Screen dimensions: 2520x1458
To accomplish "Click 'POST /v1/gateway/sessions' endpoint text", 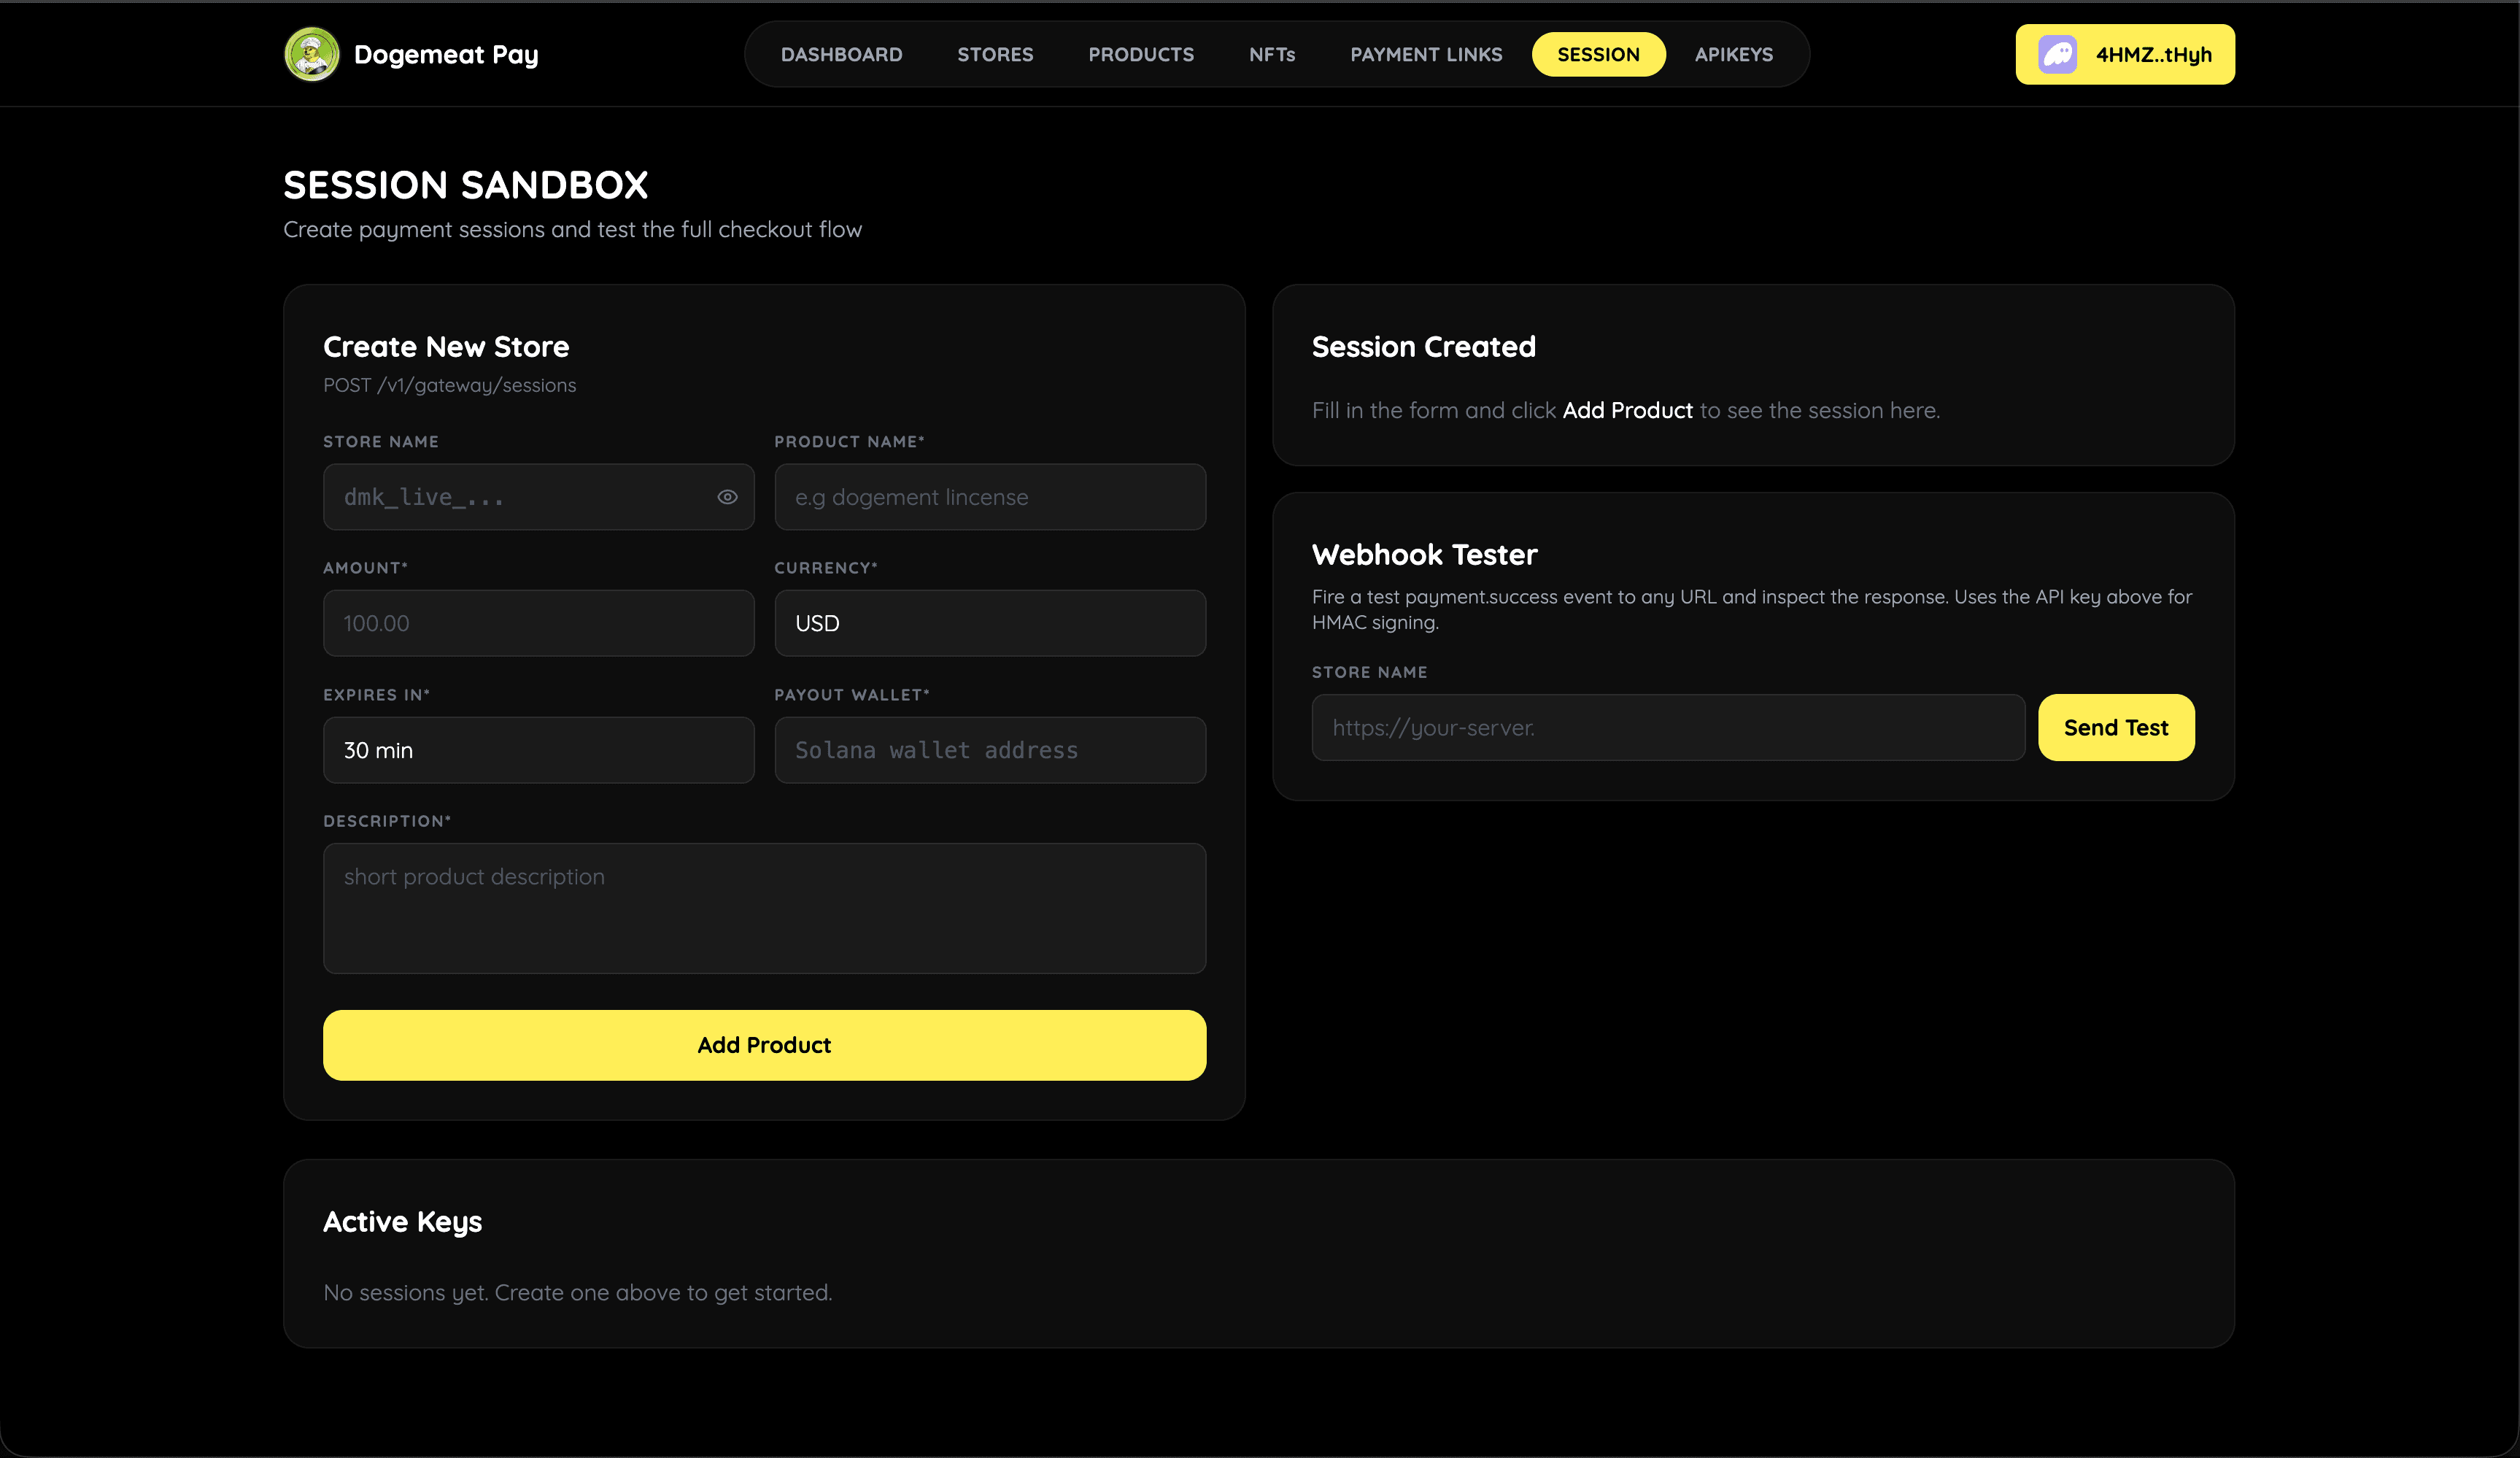I will [x=449, y=385].
